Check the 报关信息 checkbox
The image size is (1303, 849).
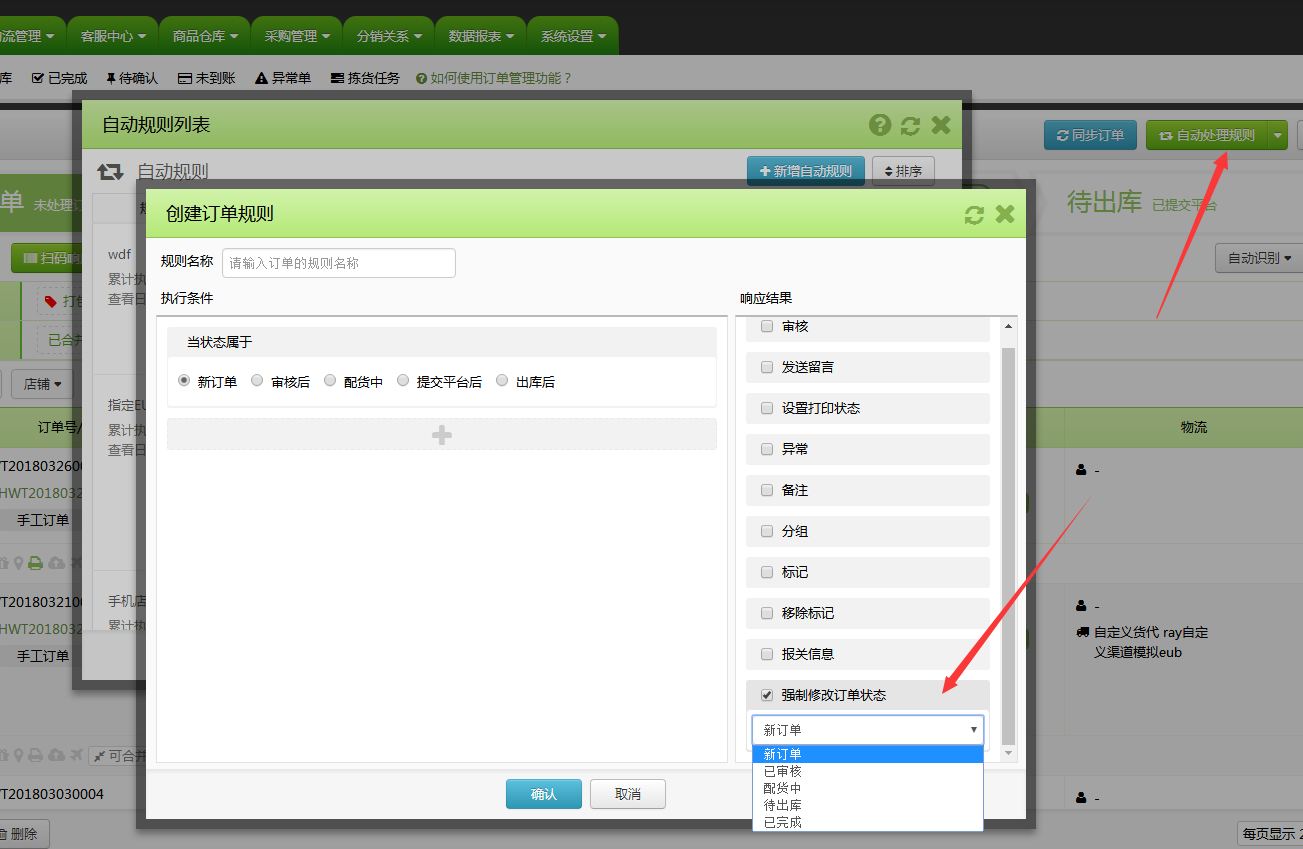pos(767,654)
